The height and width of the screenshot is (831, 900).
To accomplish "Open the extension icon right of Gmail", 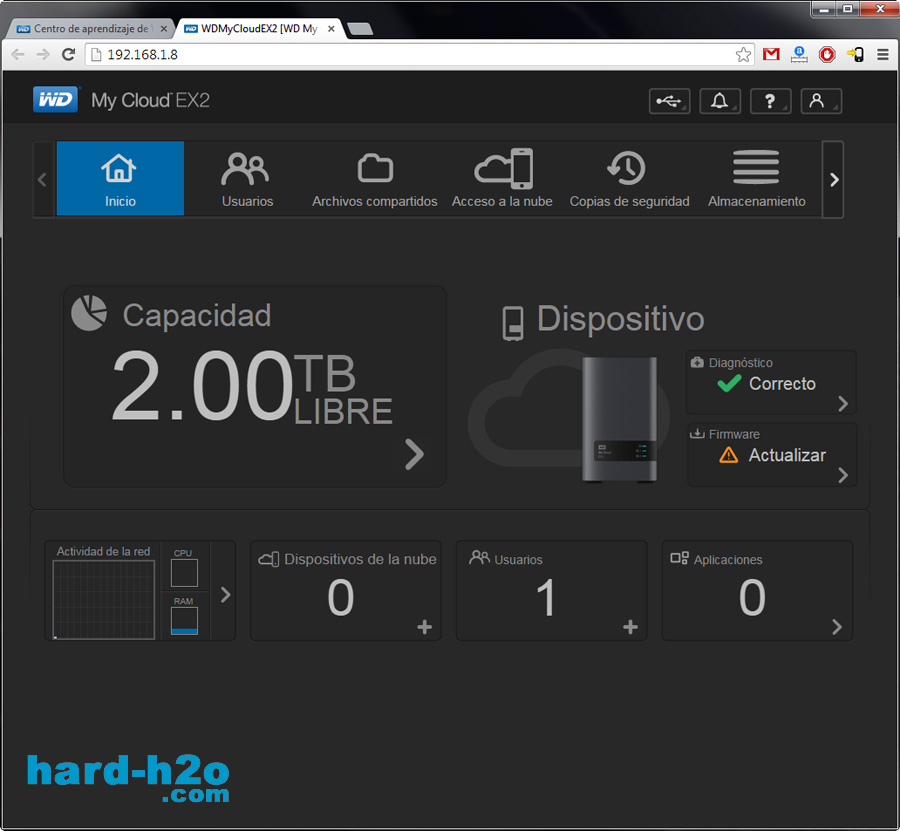I will (x=799, y=55).
